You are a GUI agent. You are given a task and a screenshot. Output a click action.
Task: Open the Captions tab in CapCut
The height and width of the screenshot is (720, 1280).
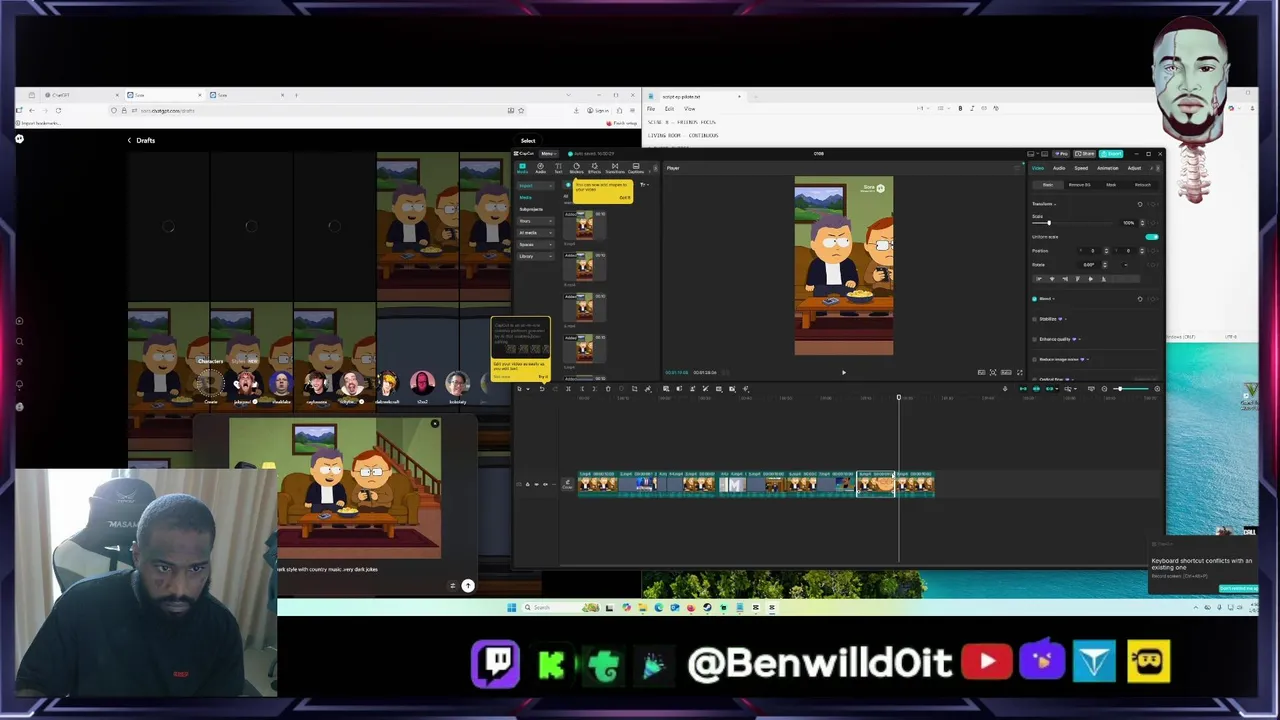click(636, 168)
